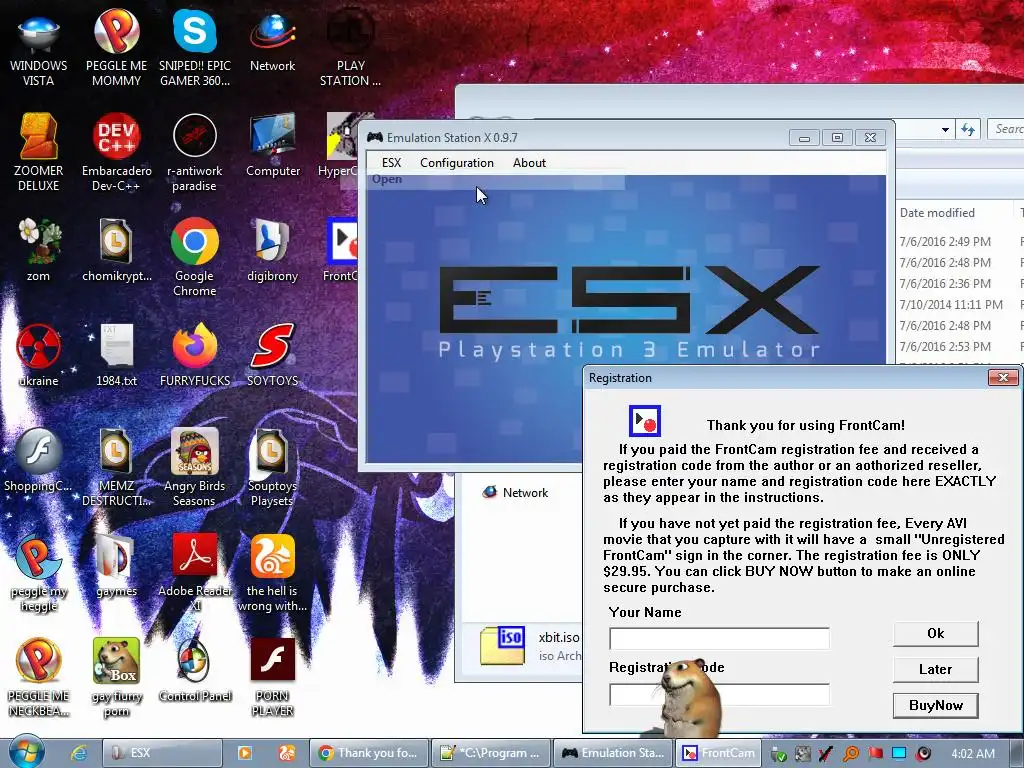Sort by Date modified column header
1024x768 pixels.
(936, 213)
